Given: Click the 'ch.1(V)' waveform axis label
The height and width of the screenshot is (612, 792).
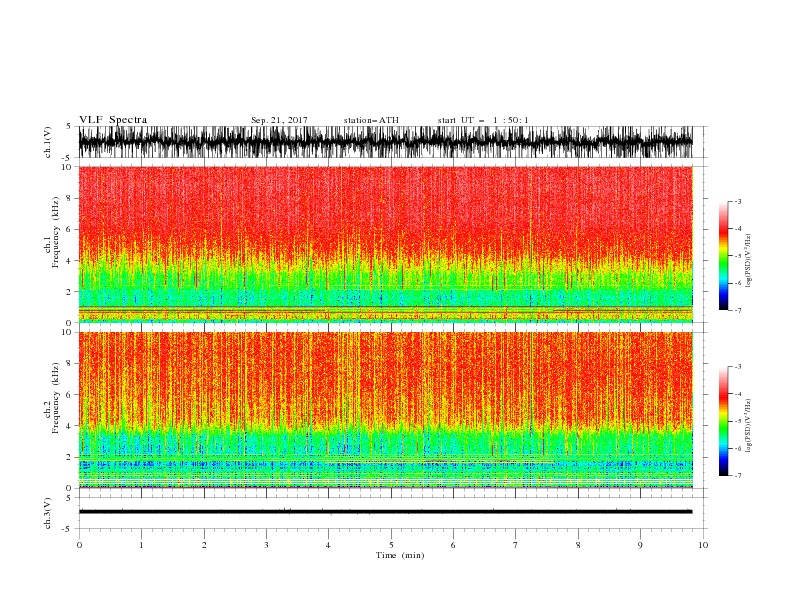Looking at the screenshot, I should [48, 142].
